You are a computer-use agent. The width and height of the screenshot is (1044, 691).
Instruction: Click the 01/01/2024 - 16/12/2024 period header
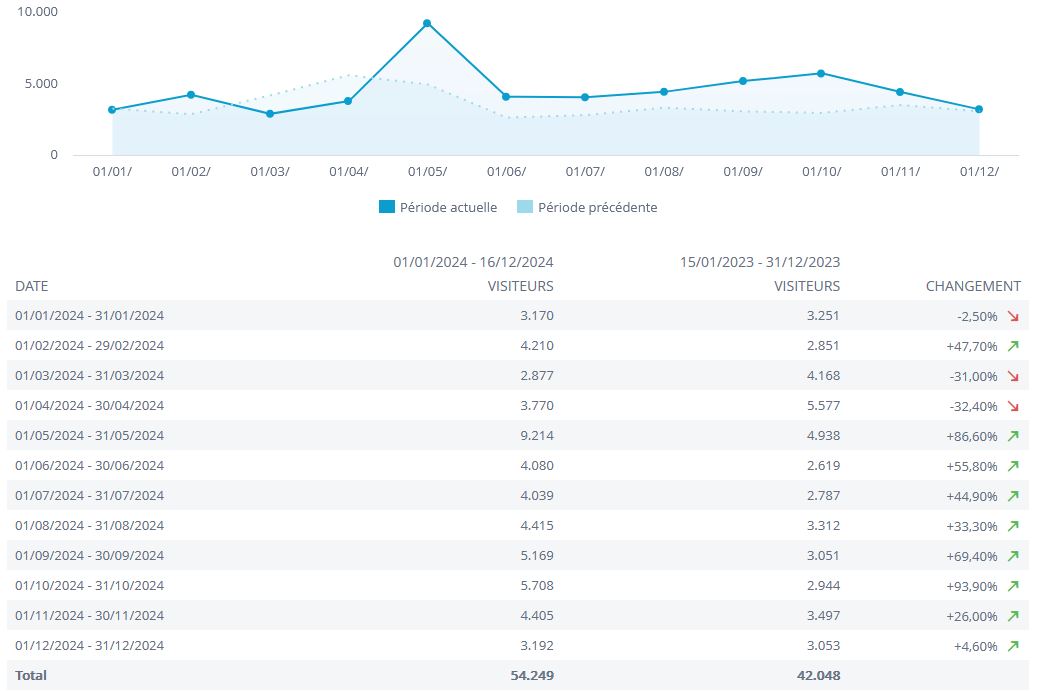[473, 262]
